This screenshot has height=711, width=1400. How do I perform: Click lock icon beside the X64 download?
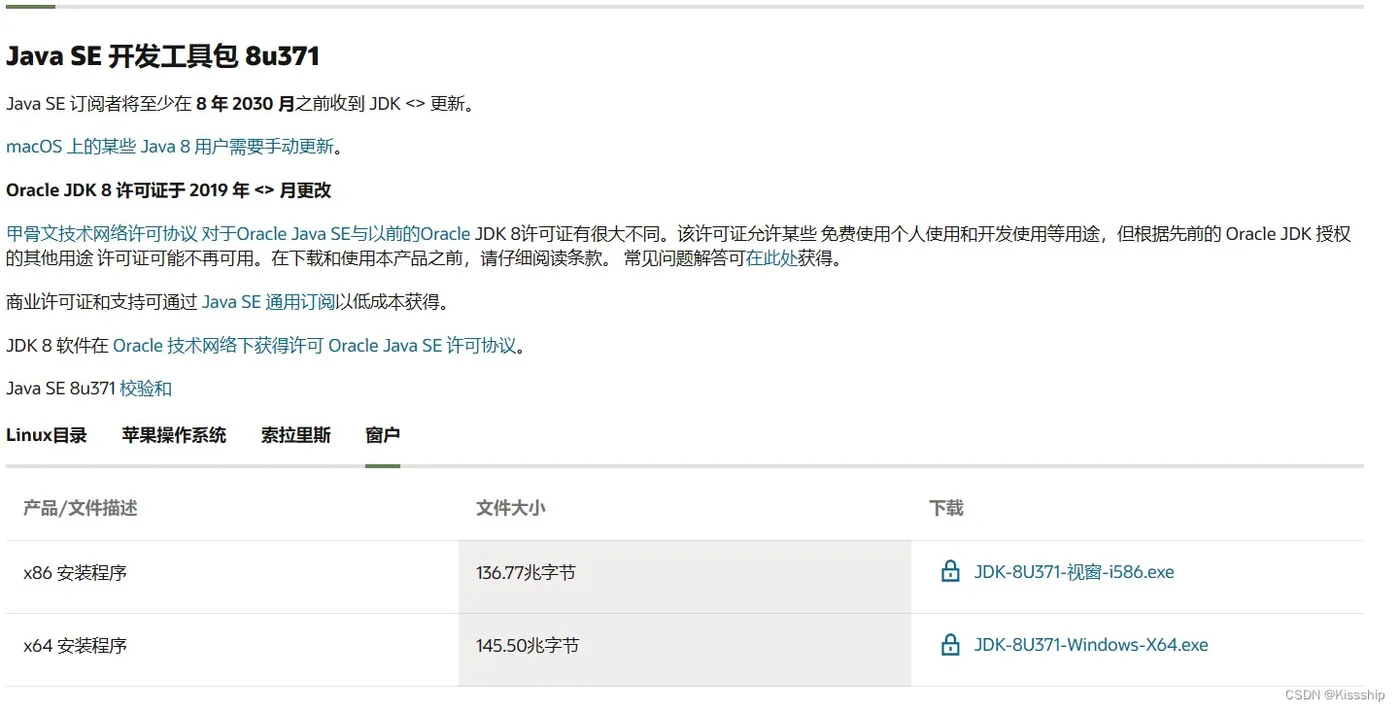coord(950,646)
